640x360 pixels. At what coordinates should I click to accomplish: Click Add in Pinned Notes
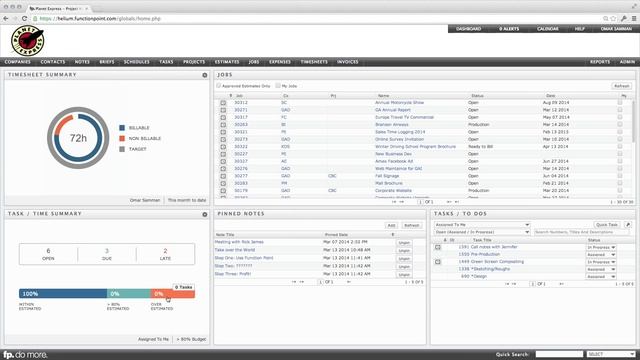click(391, 225)
